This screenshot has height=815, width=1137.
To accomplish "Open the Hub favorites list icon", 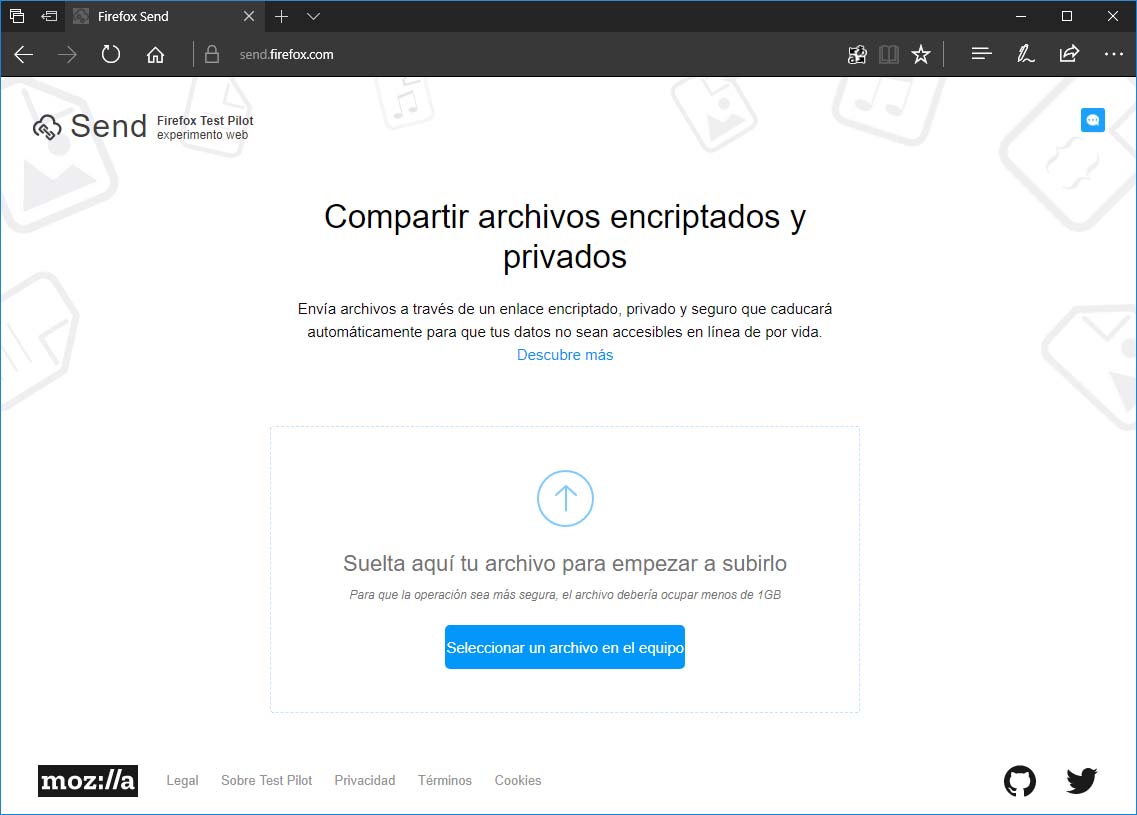I will tap(982, 54).
